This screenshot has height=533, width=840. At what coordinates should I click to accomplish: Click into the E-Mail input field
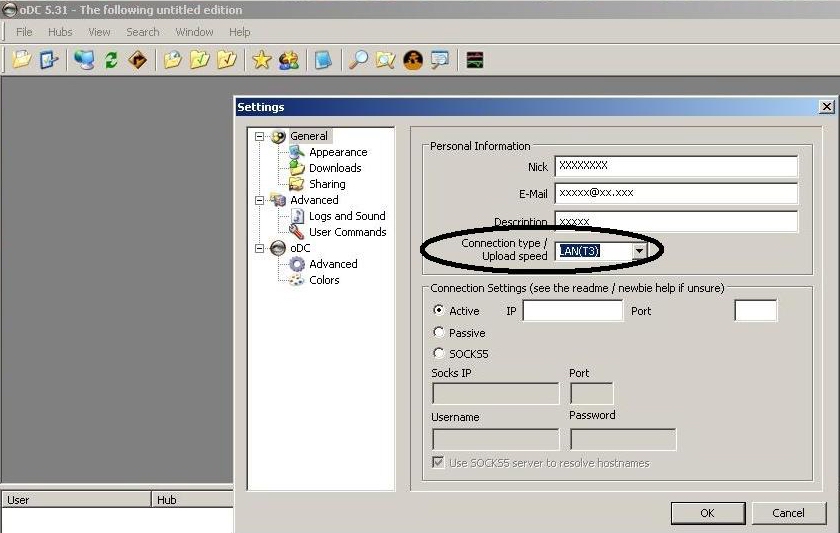coord(676,193)
